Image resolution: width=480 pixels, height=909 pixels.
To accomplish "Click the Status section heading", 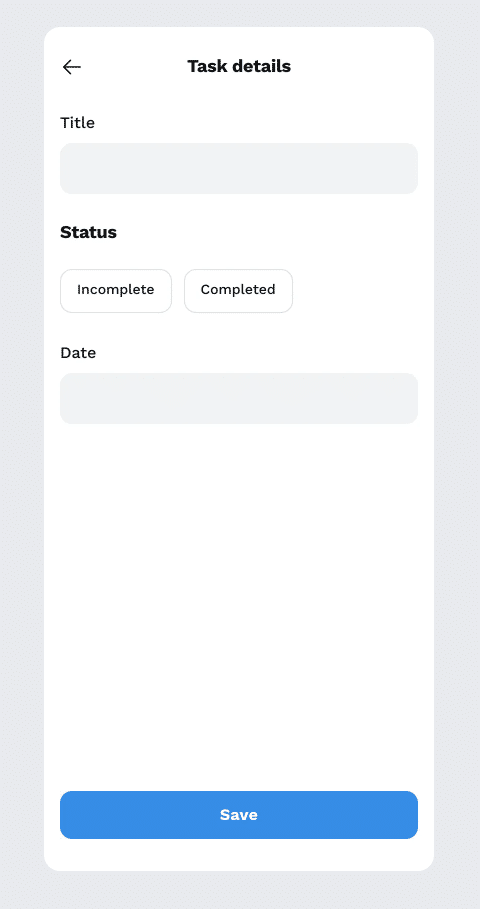I will [x=89, y=232].
